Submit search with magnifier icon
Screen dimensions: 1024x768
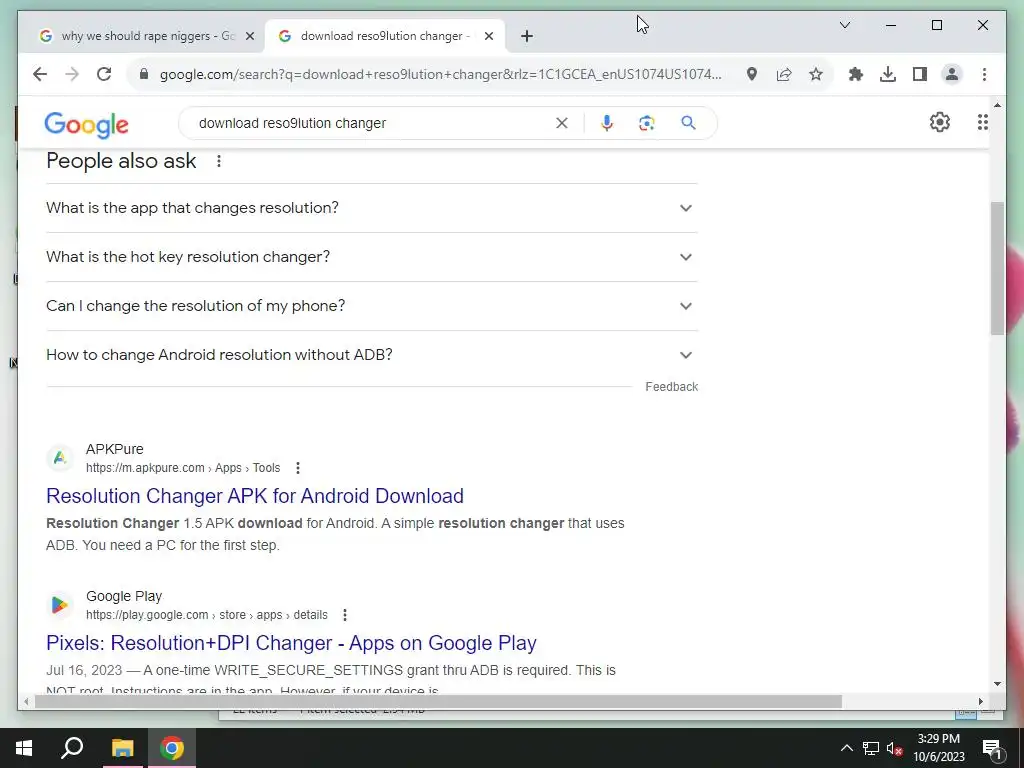coord(688,123)
